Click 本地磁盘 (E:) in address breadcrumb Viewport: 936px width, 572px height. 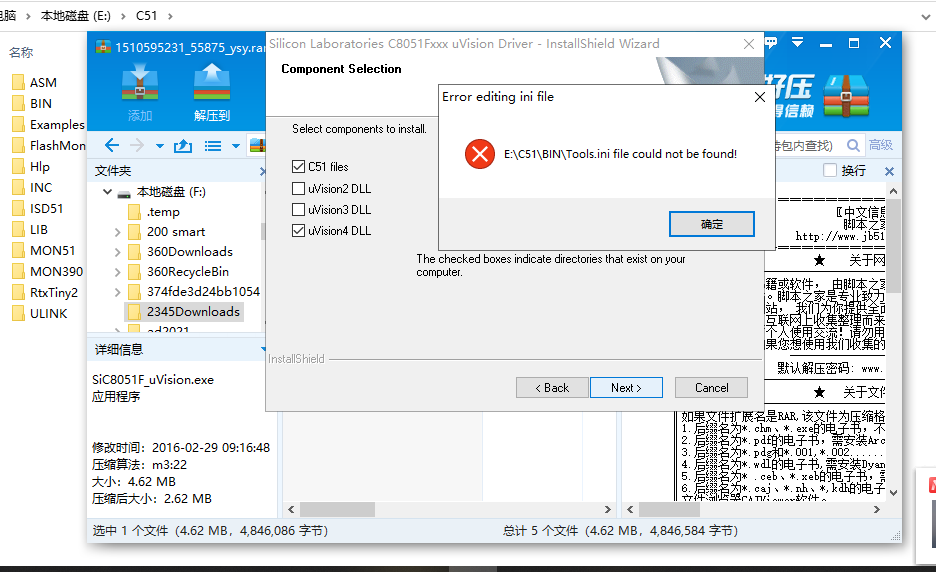coord(75,16)
